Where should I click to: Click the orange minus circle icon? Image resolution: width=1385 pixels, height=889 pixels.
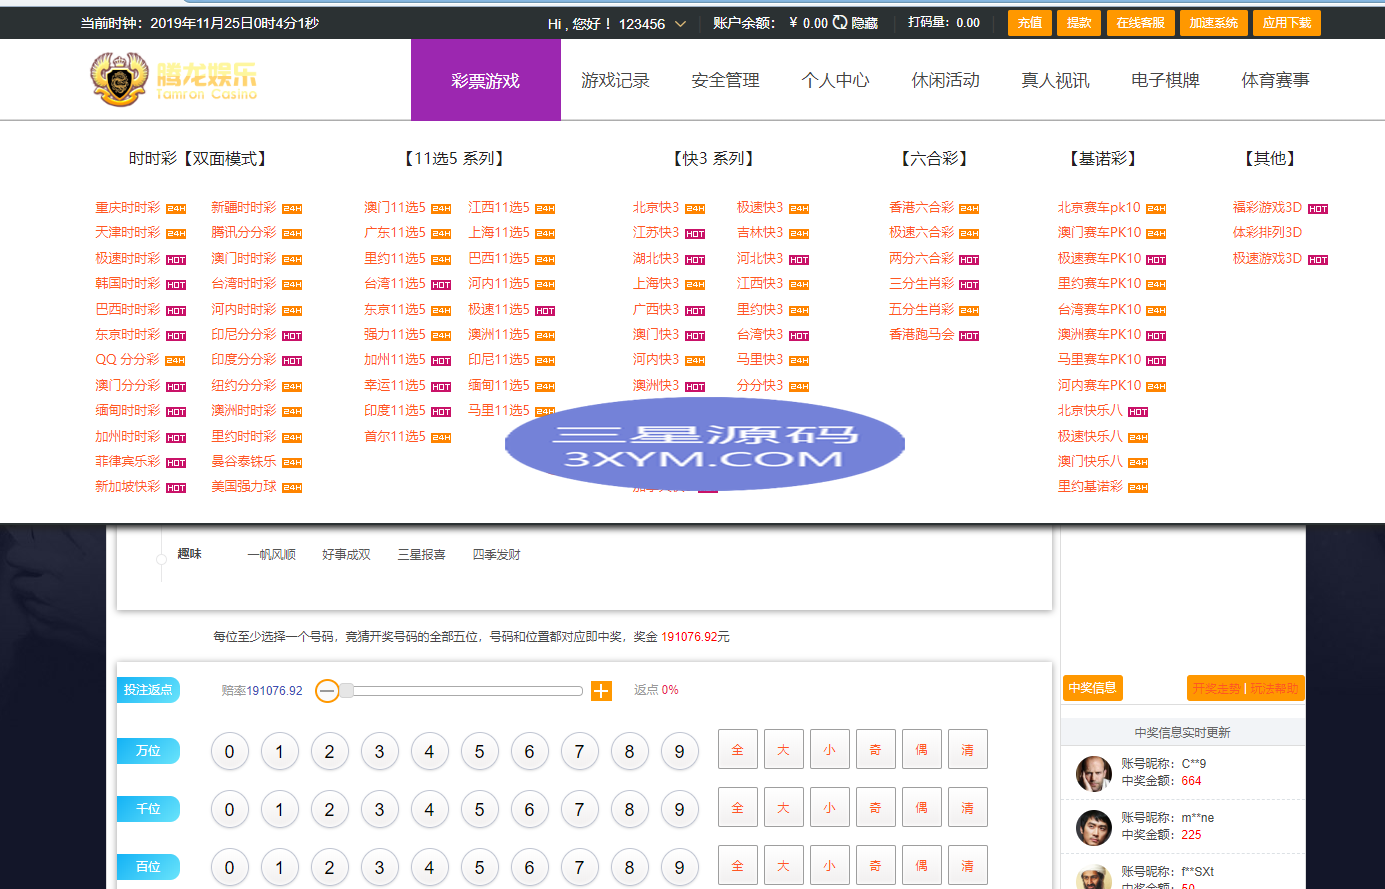327,691
